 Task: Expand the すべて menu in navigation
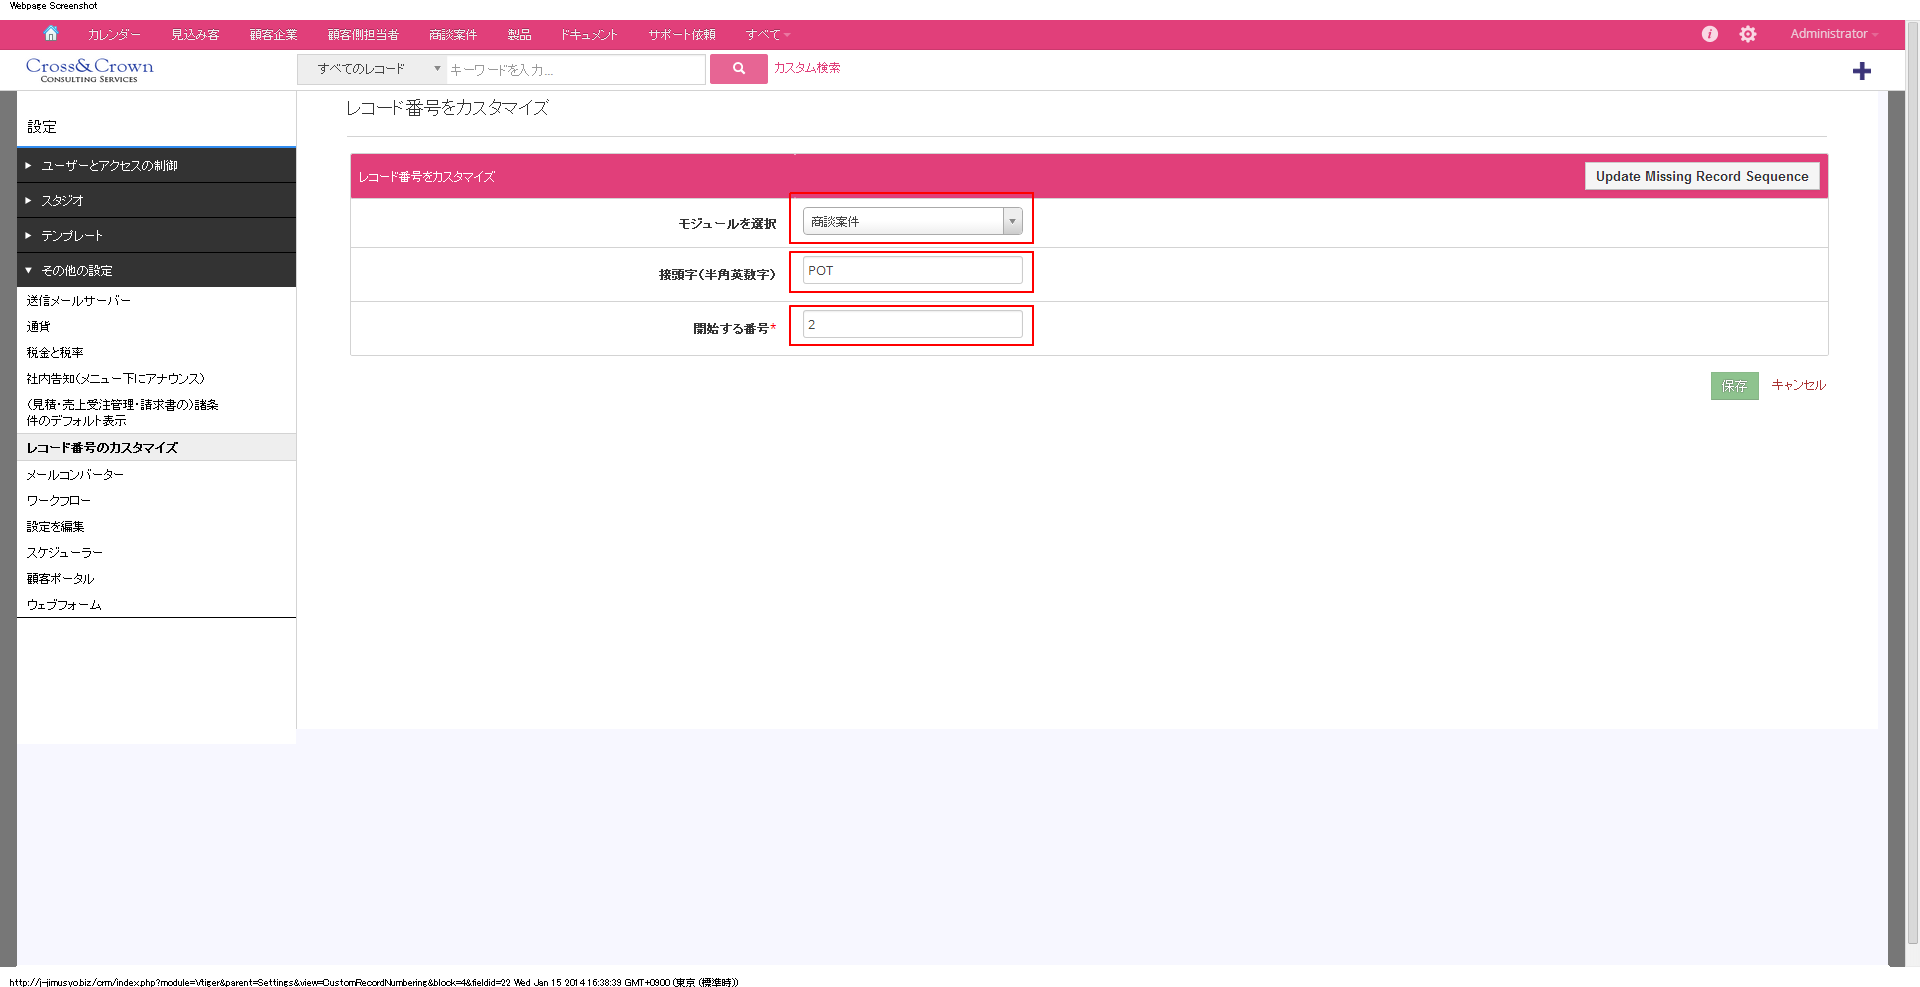(767, 35)
